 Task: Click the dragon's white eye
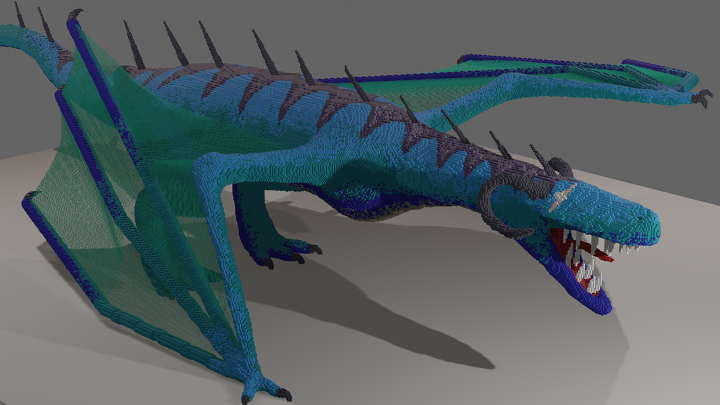564,195
